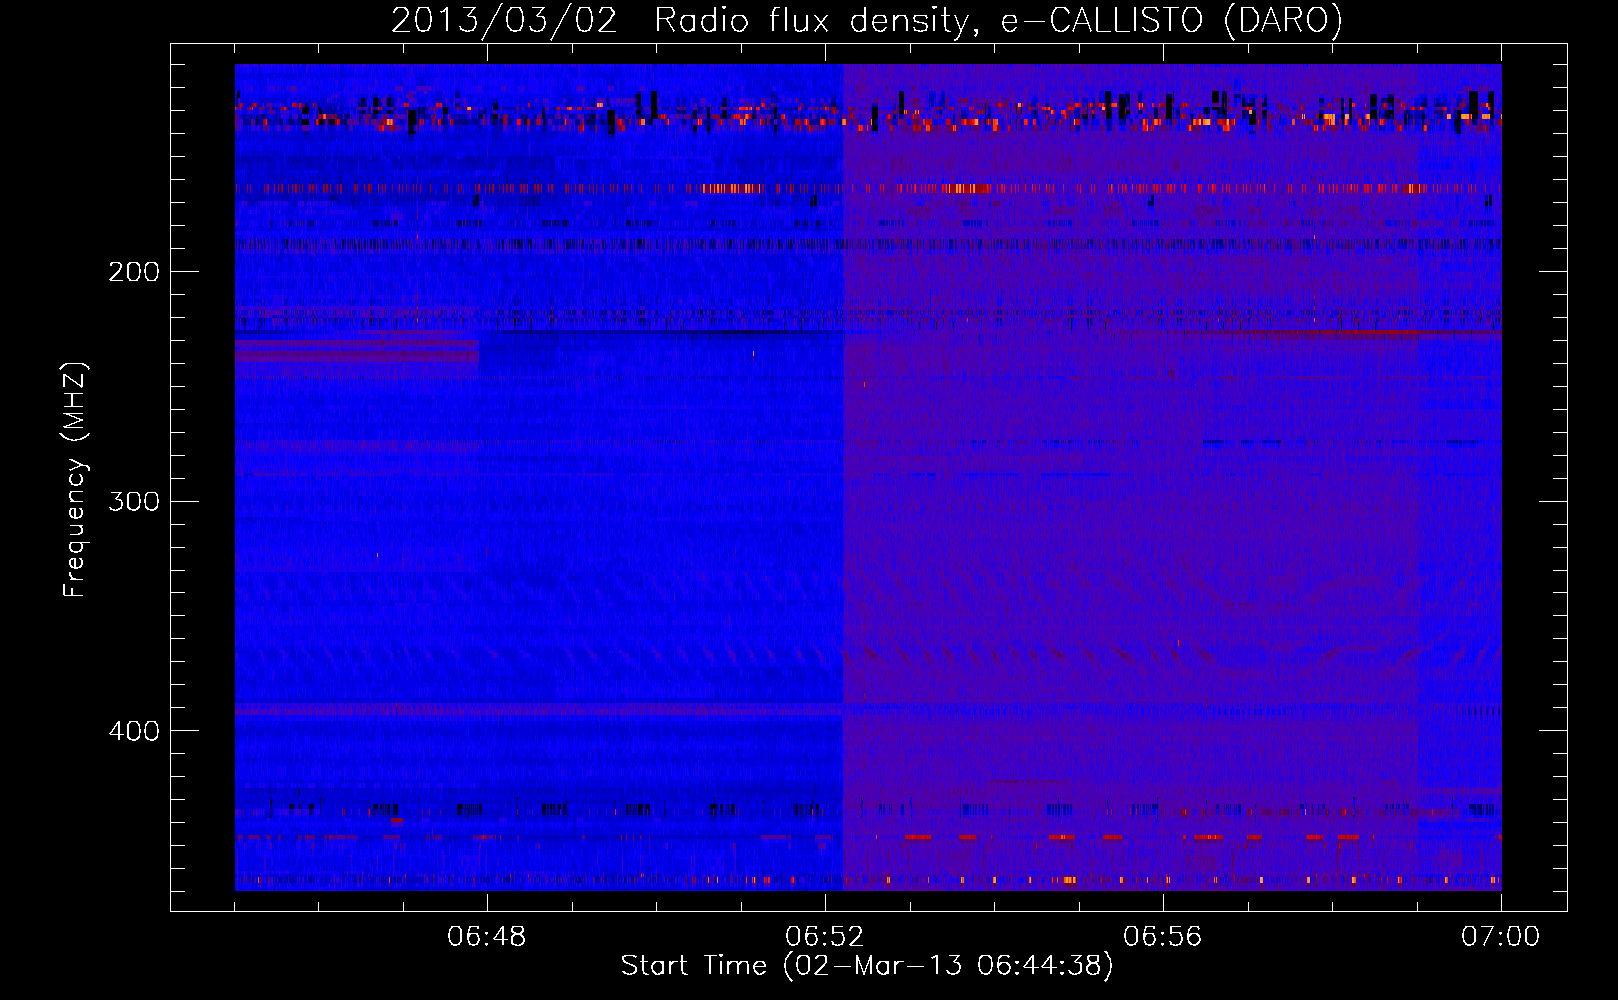The height and width of the screenshot is (1000, 1618).
Task: Click the 06:52 time tick label
Action: coord(825,937)
